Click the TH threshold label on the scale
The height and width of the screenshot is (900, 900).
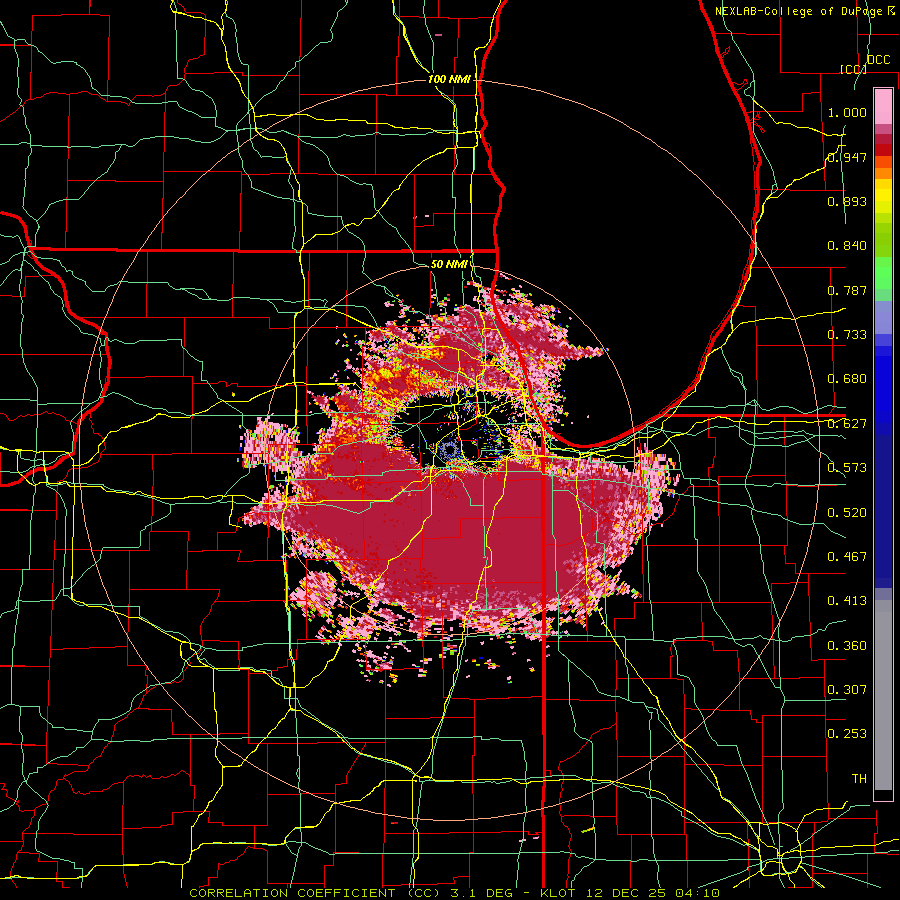(x=859, y=779)
